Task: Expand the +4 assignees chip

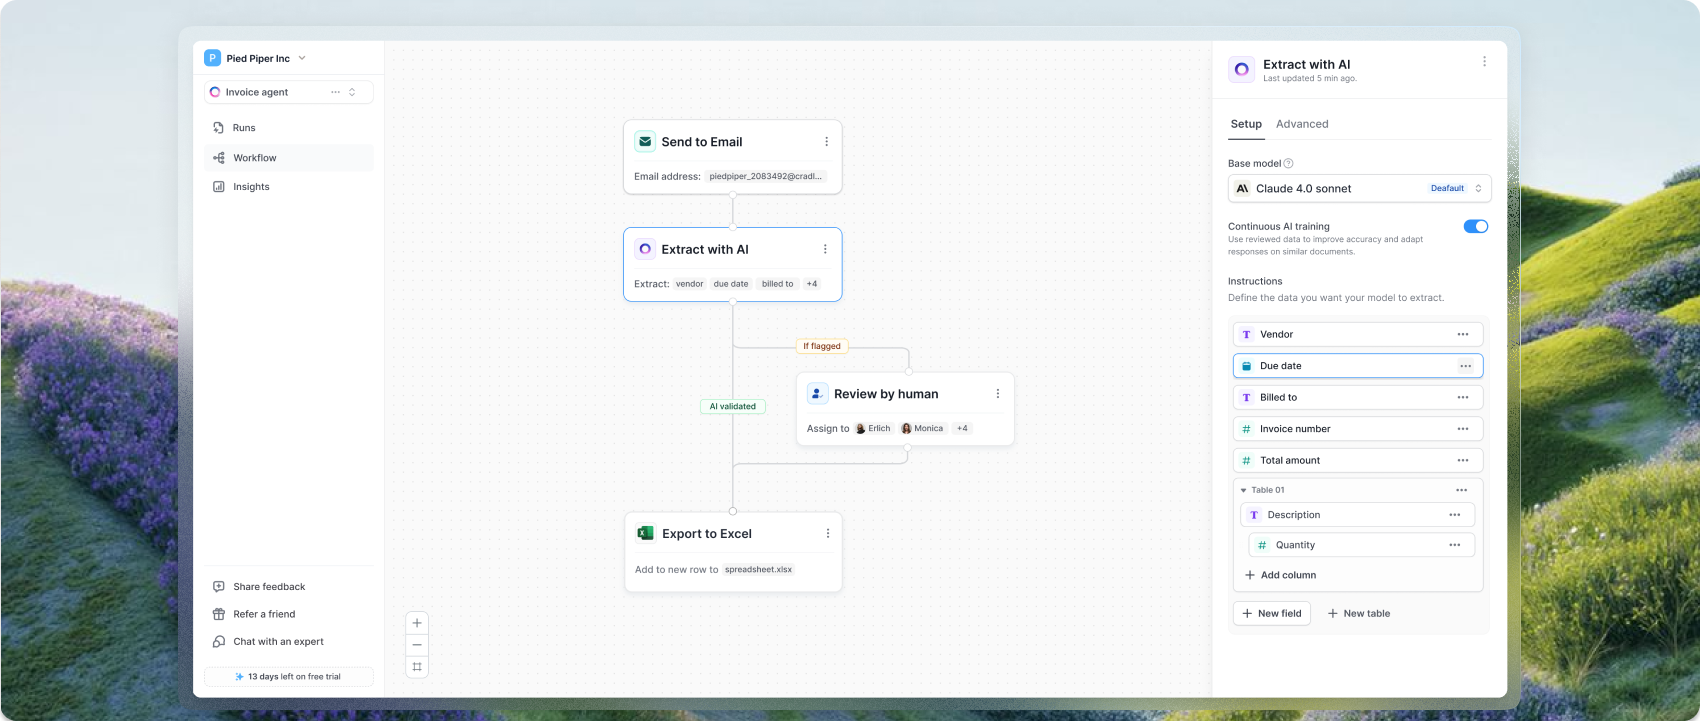Action: tap(962, 428)
